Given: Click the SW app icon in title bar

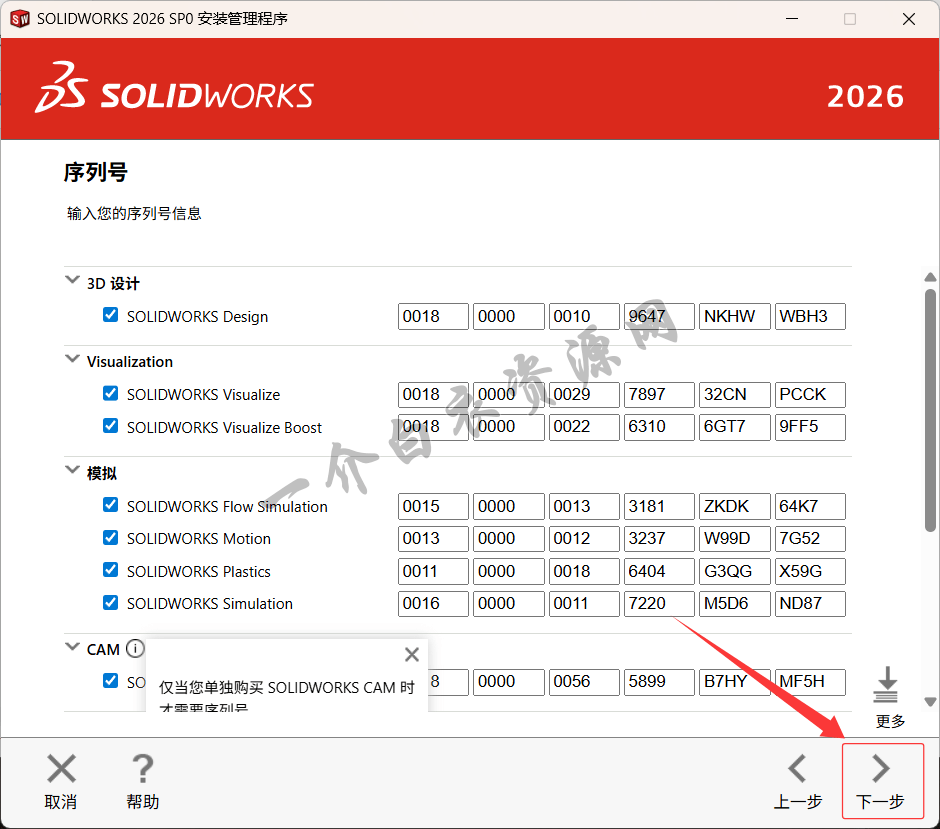Looking at the screenshot, I should pos(18,19).
